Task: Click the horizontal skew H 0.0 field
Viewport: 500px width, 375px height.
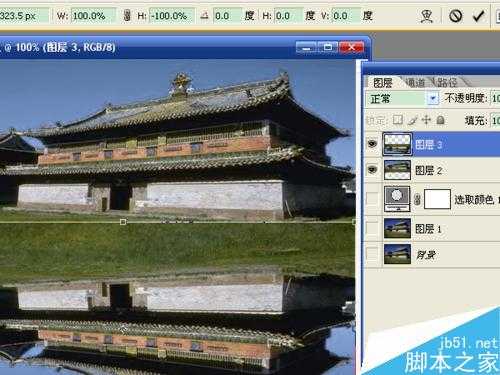Action: tap(288, 16)
